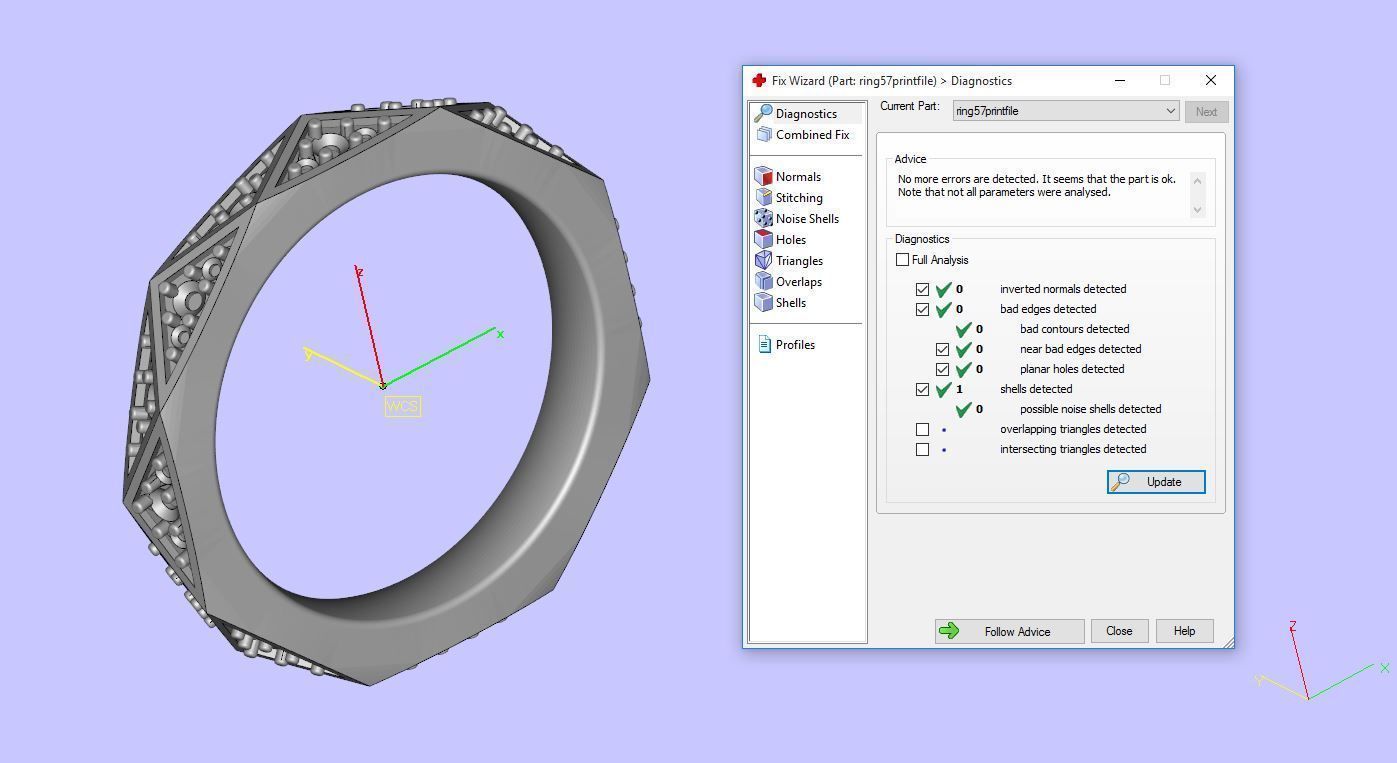Screen dimensions: 1397x763
Task: Uncheck the near bad edges detected checkbox
Action: click(942, 349)
